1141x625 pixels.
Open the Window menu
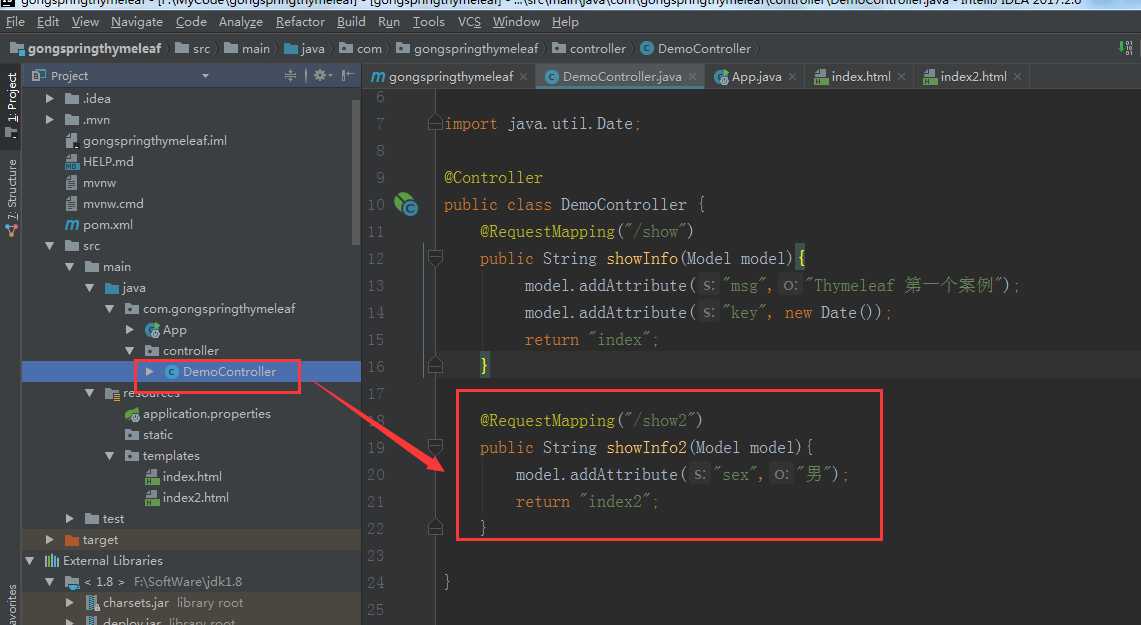point(516,22)
